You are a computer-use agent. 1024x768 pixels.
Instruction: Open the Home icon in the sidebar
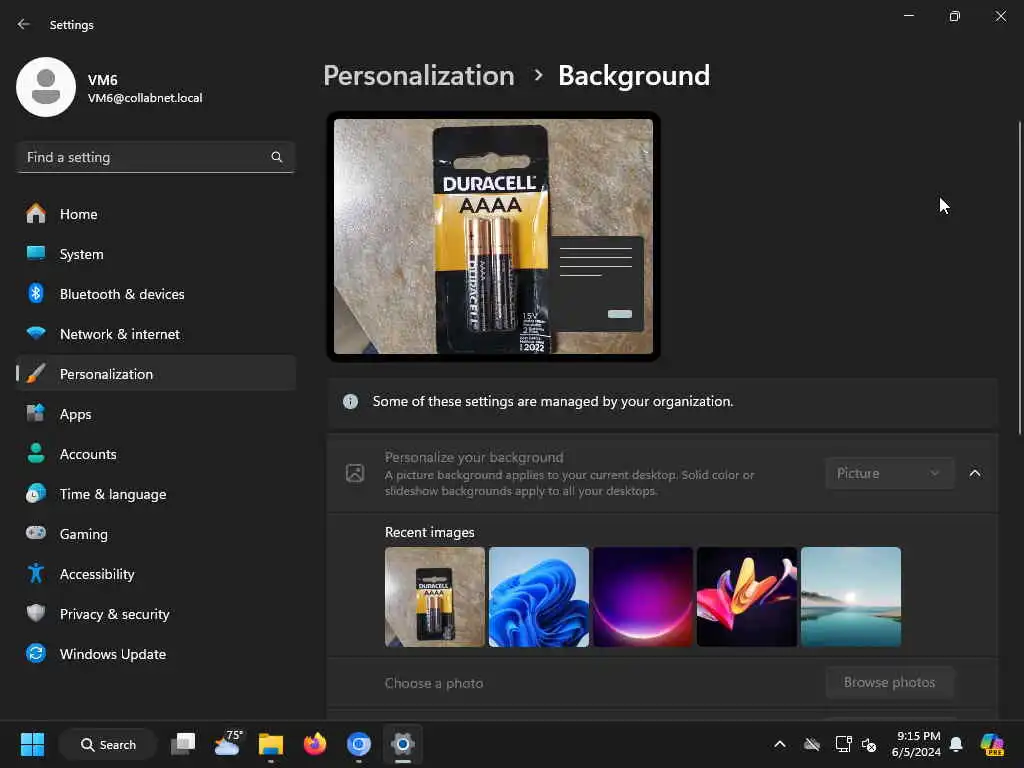coord(36,214)
